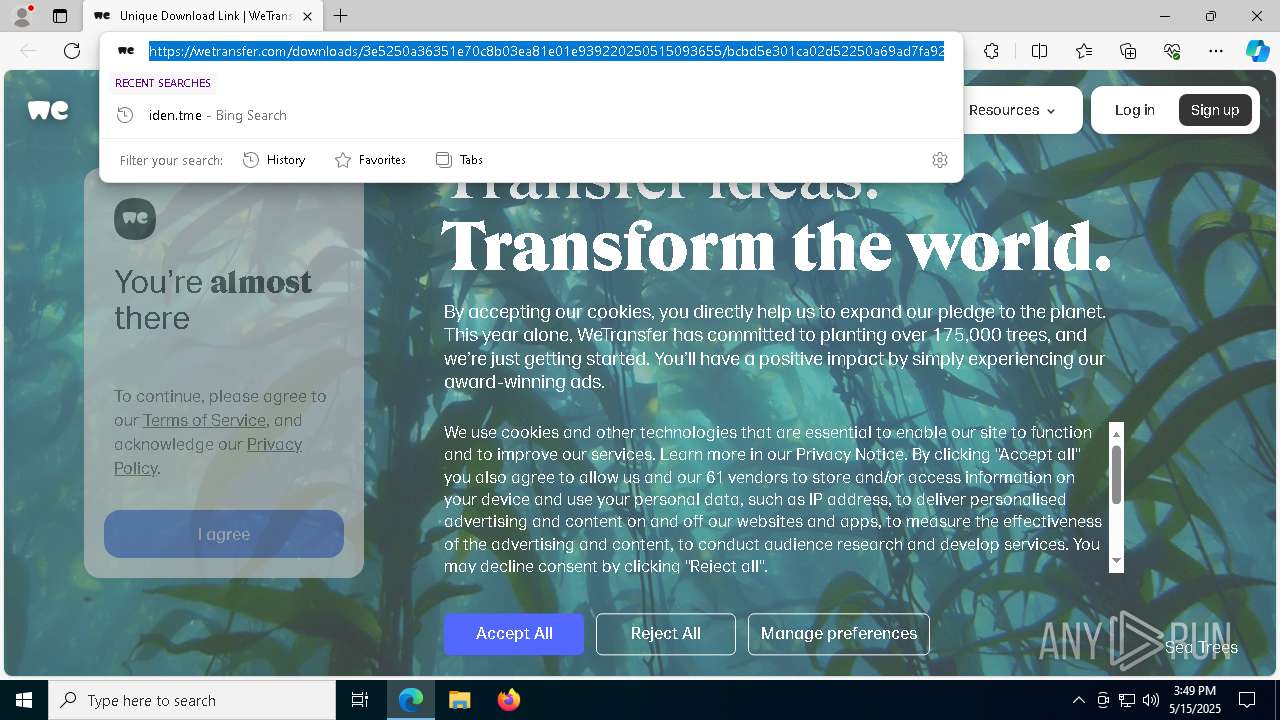
Task: Click the back navigation arrow
Action: pyautogui.click(x=28, y=51)
